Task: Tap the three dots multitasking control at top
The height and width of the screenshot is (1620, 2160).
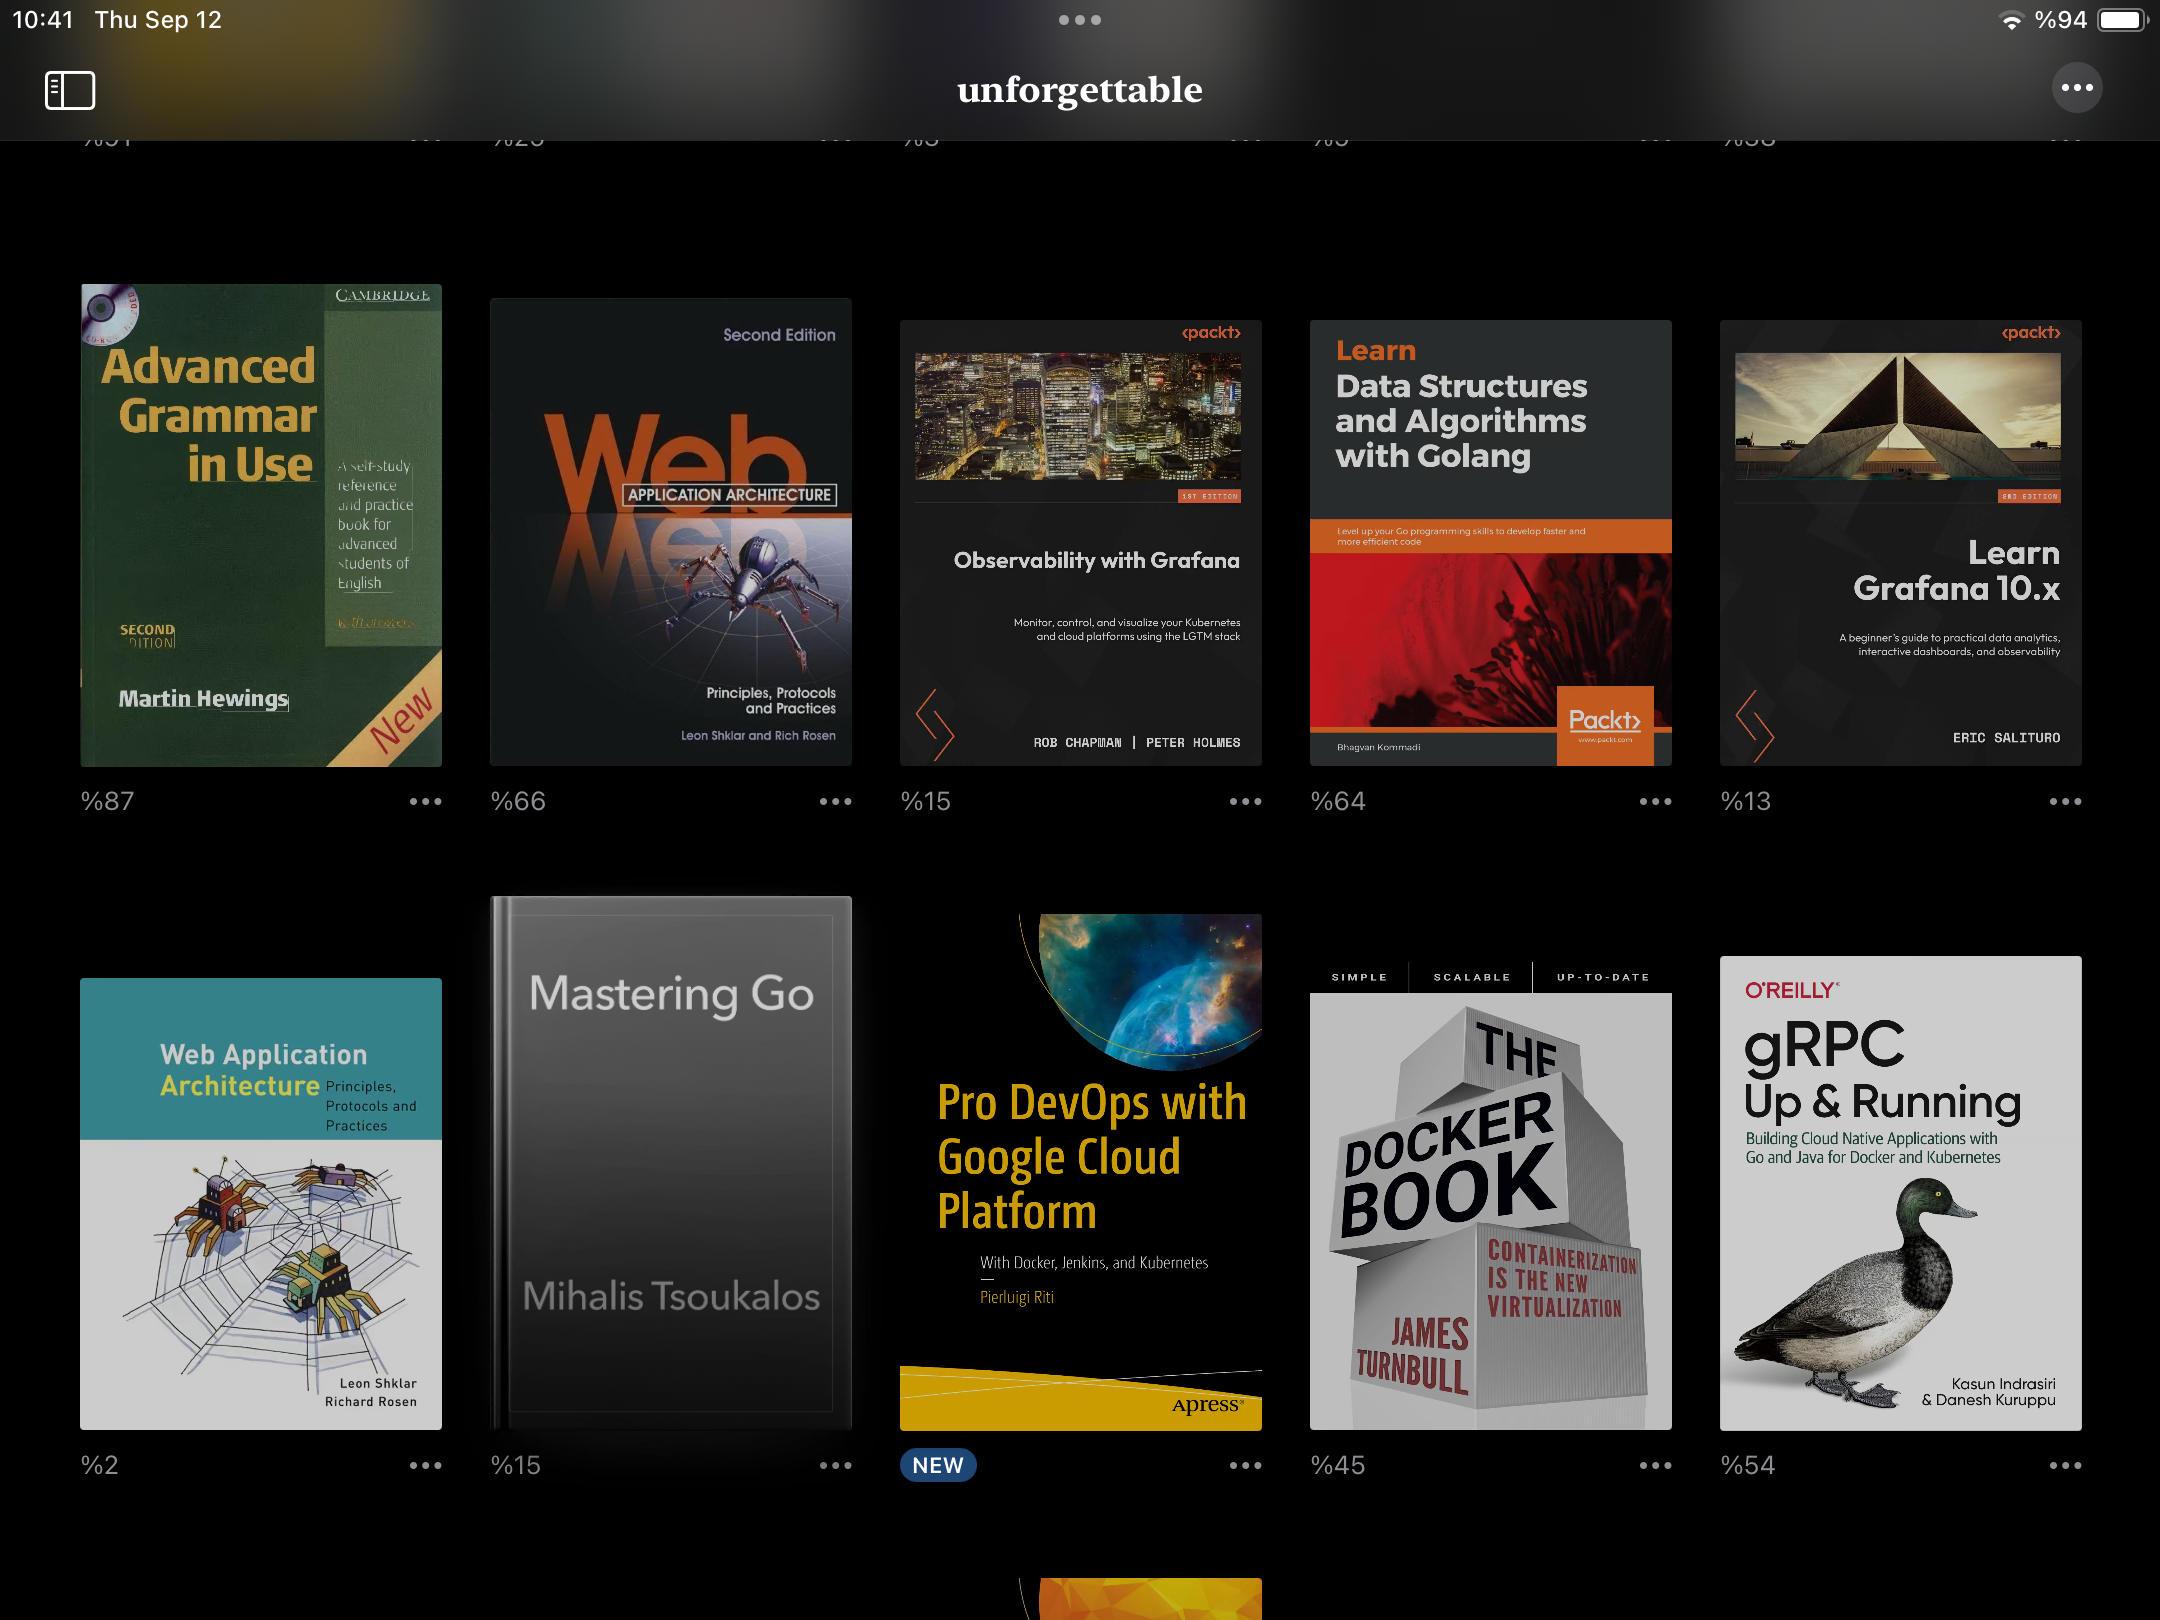Action: coord(1080,20)
